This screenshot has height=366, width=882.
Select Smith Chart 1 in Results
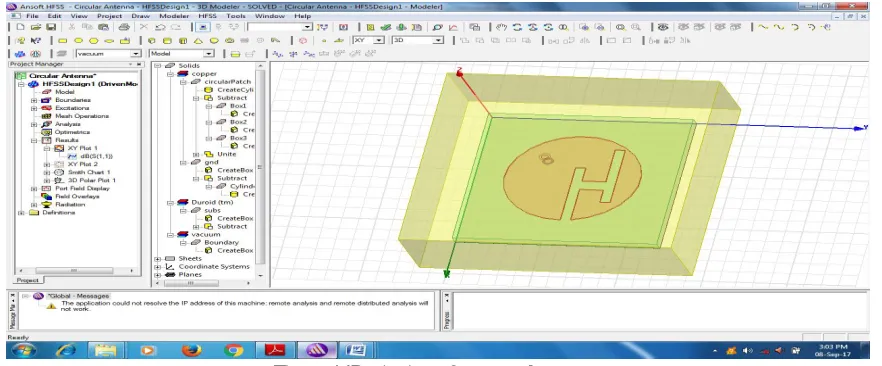[x=89, y=173]
